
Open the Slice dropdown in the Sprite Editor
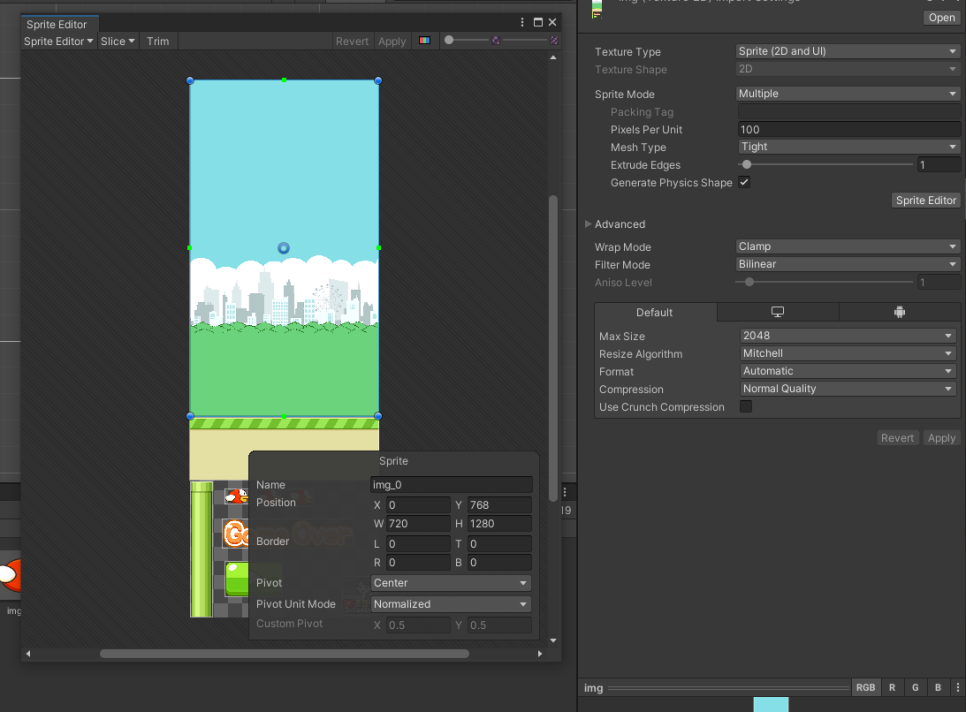pos(117,41)
